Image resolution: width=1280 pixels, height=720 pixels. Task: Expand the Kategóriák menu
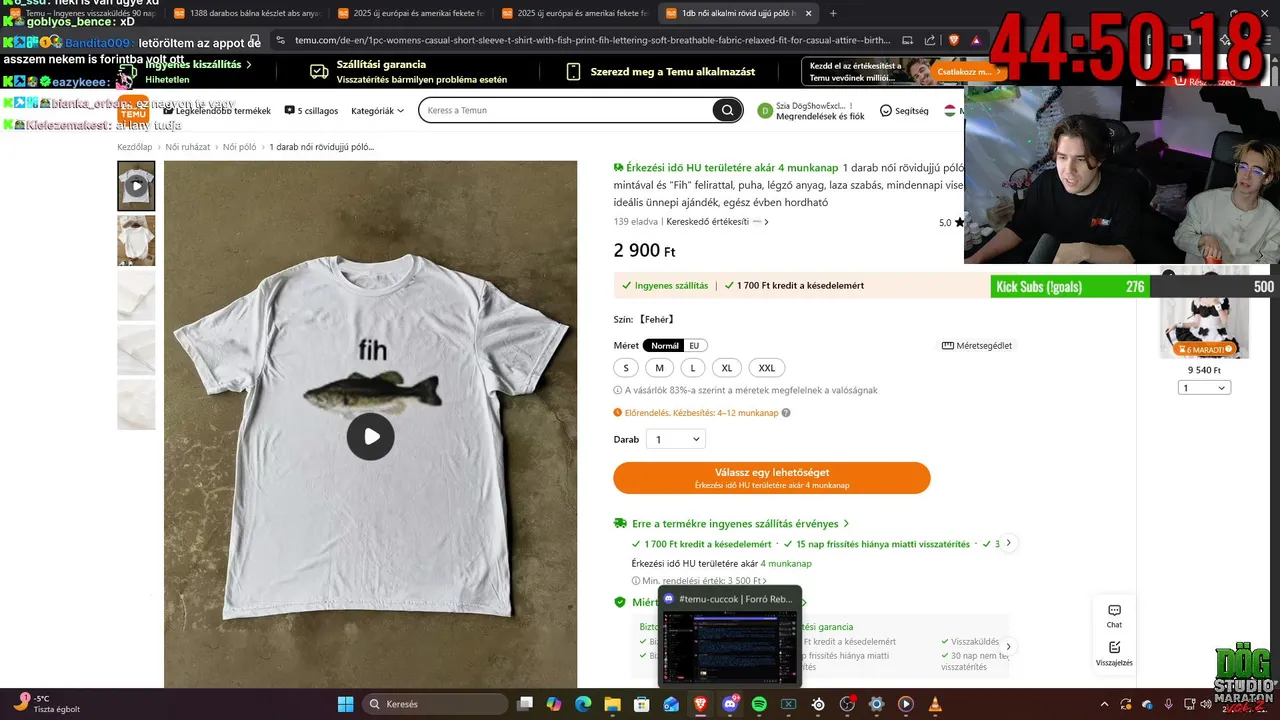pos(378,111)
